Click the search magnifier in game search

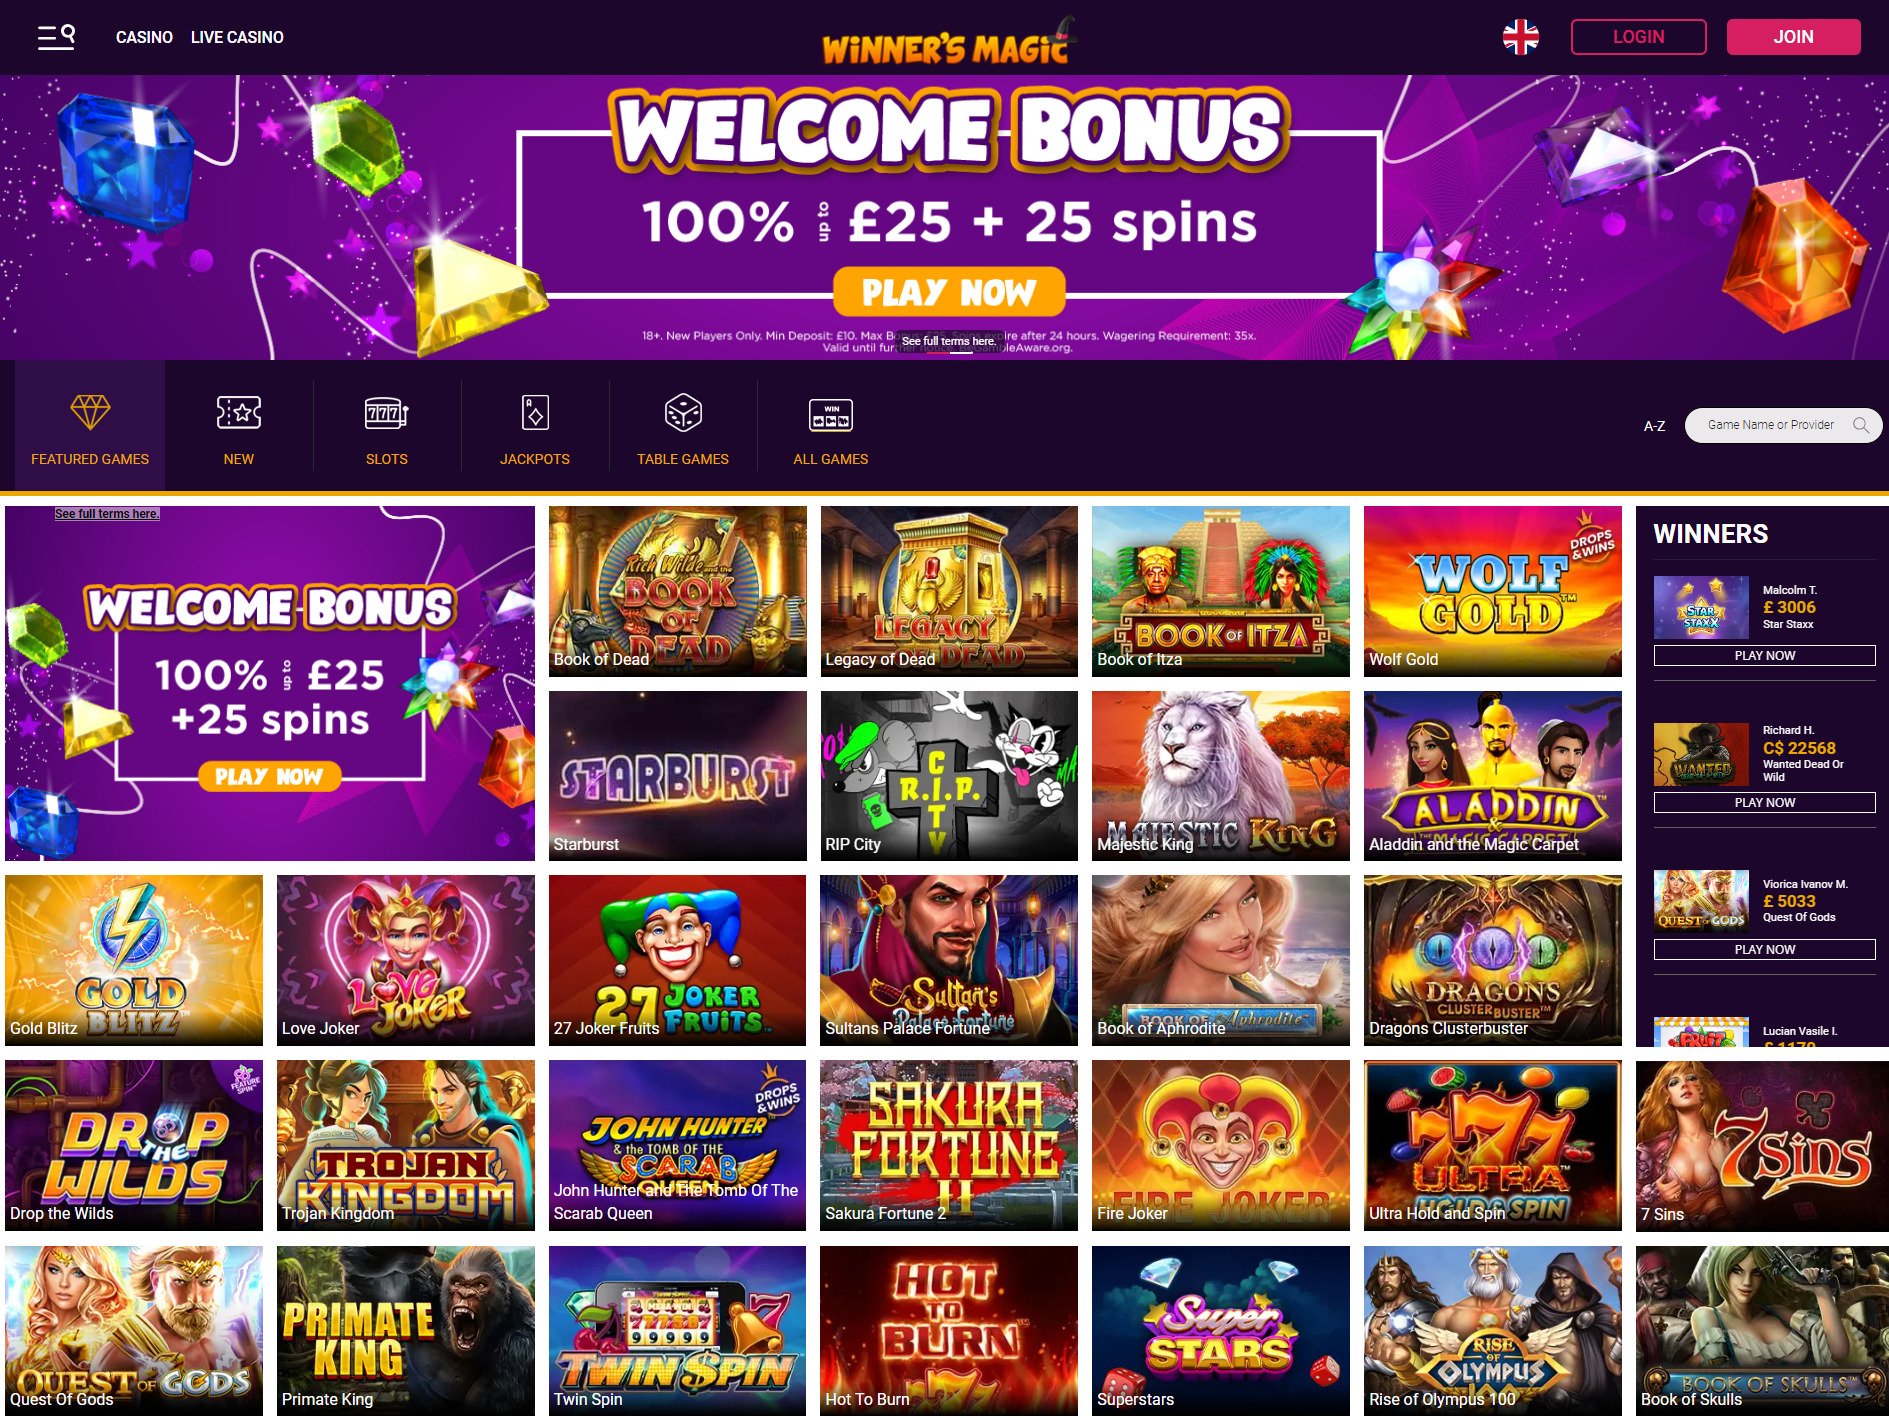(x=1860, y=425)
